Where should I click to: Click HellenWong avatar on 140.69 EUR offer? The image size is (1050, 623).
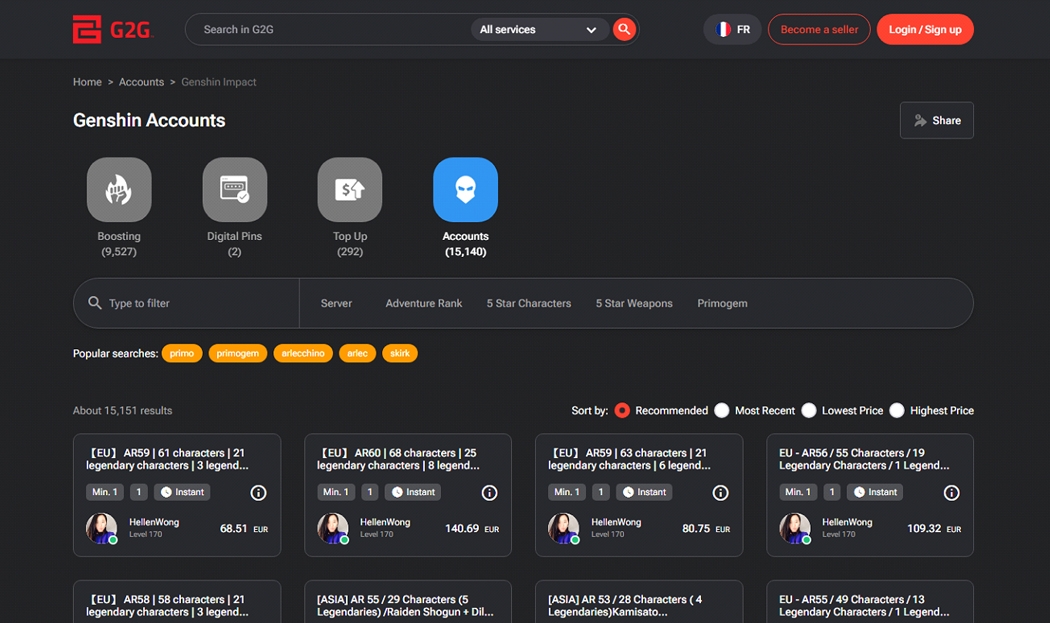point(333,529)
